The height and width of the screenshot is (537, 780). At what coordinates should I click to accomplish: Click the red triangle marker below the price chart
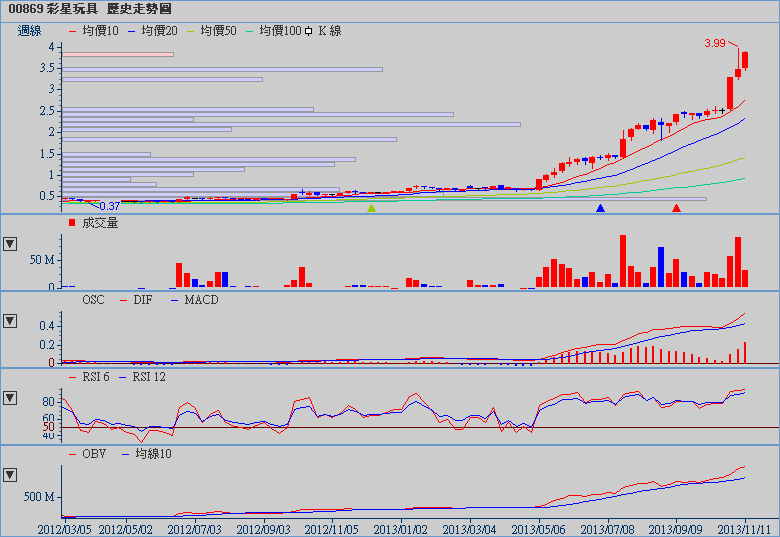(x=676, y=208)
